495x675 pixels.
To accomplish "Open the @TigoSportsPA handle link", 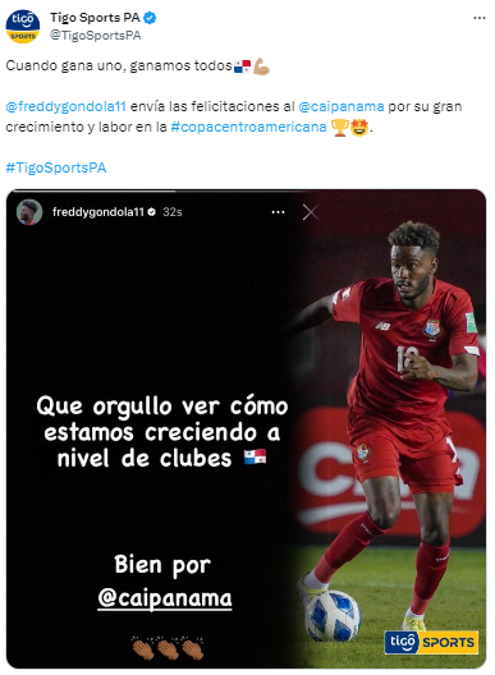I will tap(96, 35).
